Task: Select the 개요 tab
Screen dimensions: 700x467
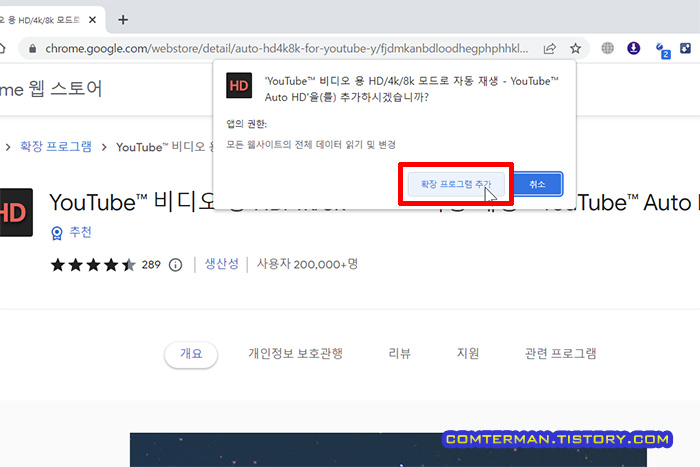Action: [191, 354]
